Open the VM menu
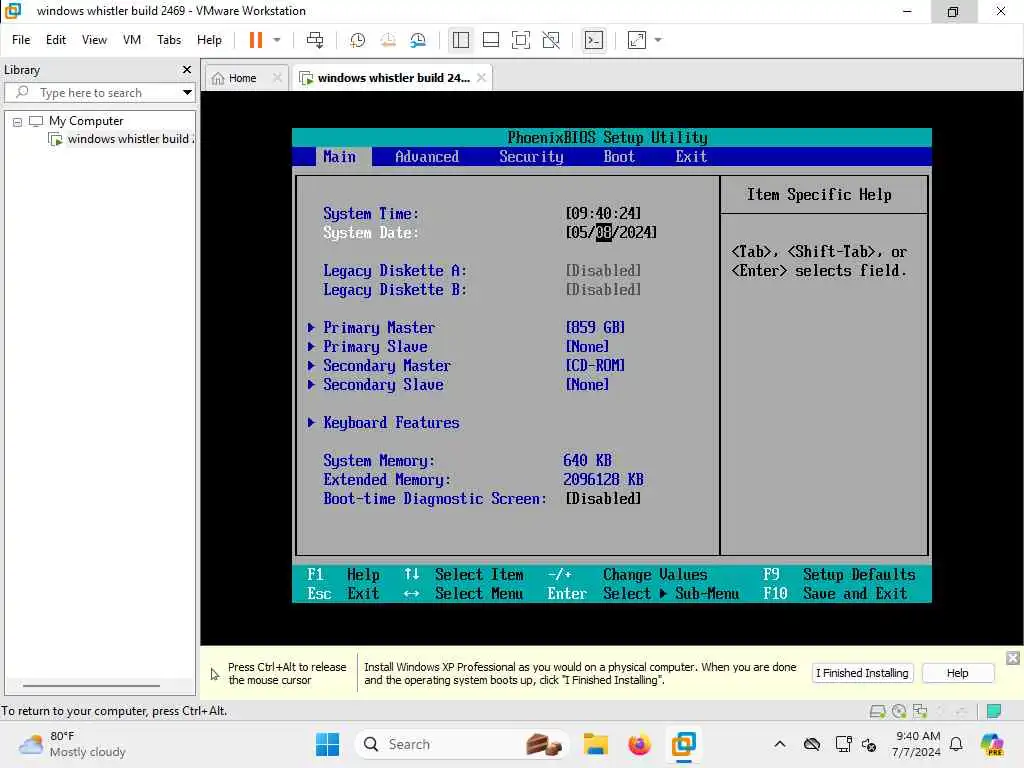 pyautogui.click(x=131, y=40)
